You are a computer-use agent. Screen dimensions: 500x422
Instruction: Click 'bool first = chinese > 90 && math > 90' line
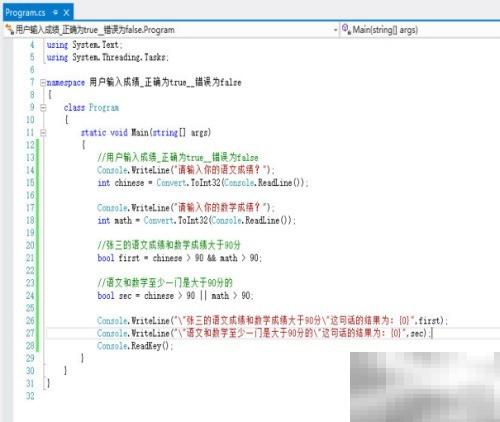[179, 258]
